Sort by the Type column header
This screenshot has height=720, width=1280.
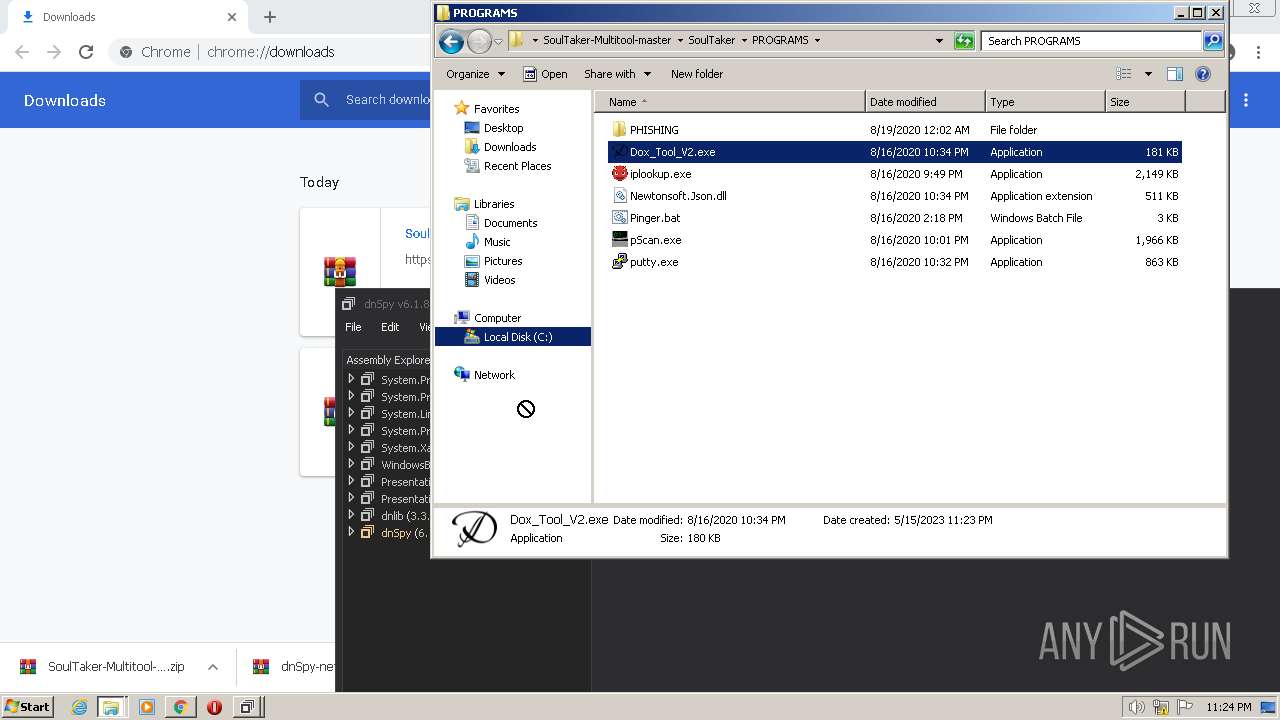pyautogui.click(x=1045, y=102)
